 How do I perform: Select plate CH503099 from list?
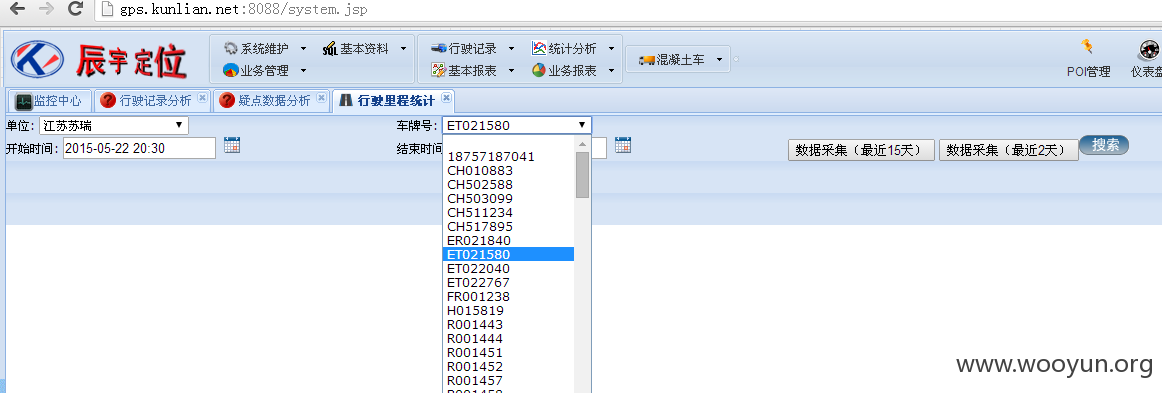pyautogui.click(x=508, y=199)
